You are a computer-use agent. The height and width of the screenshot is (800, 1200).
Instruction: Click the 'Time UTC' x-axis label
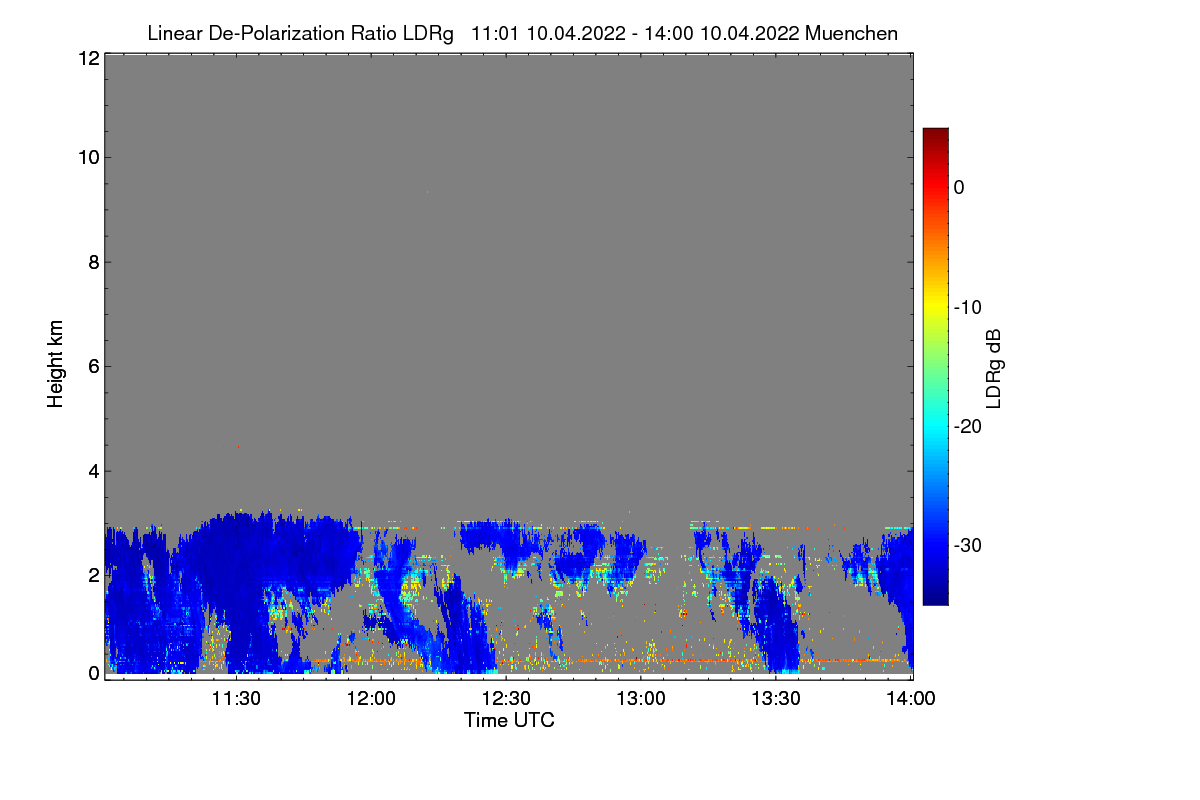(509, 720)
